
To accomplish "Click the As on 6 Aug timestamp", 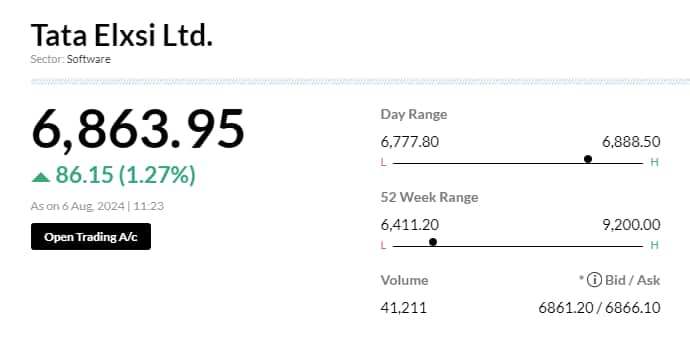I will pyautogui.click(x=97, y=206).
